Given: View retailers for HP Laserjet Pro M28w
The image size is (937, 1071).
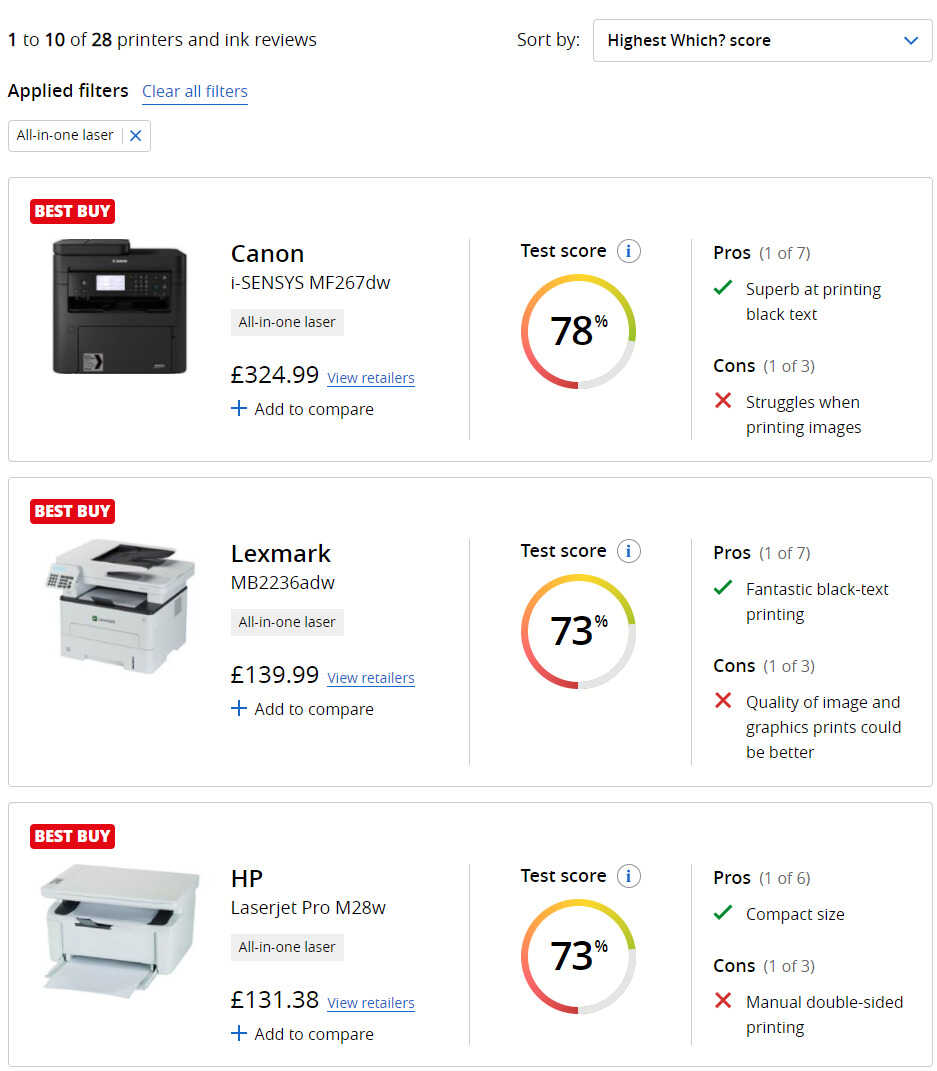Looking at the screenshot, I should point(371,1003).
